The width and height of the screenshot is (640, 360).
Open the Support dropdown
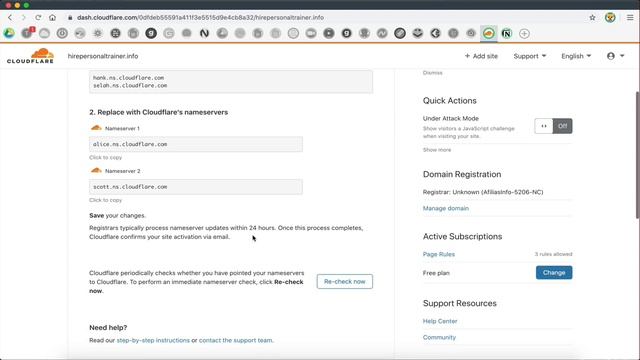click(x=529, y=56)
